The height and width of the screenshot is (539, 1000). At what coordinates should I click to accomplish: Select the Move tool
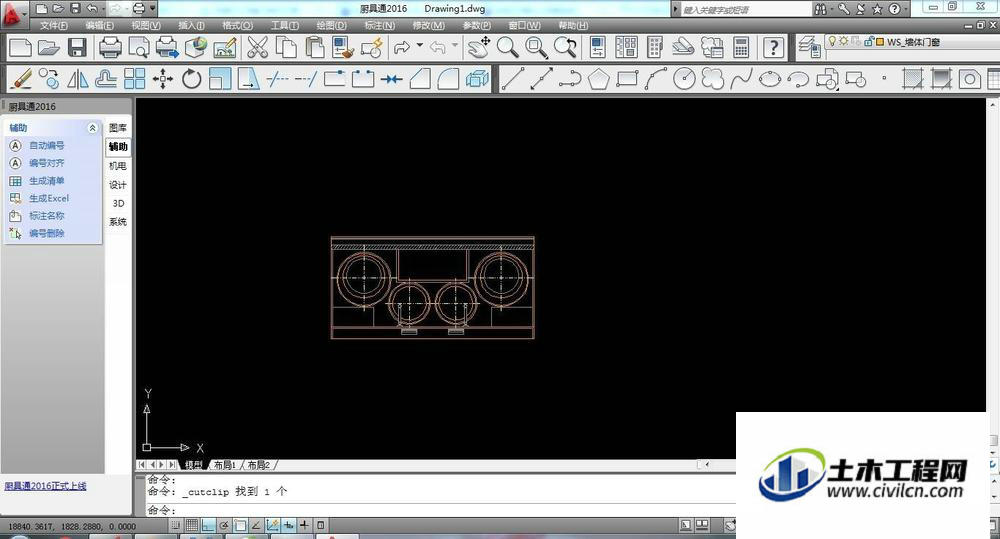pos(163,79)
